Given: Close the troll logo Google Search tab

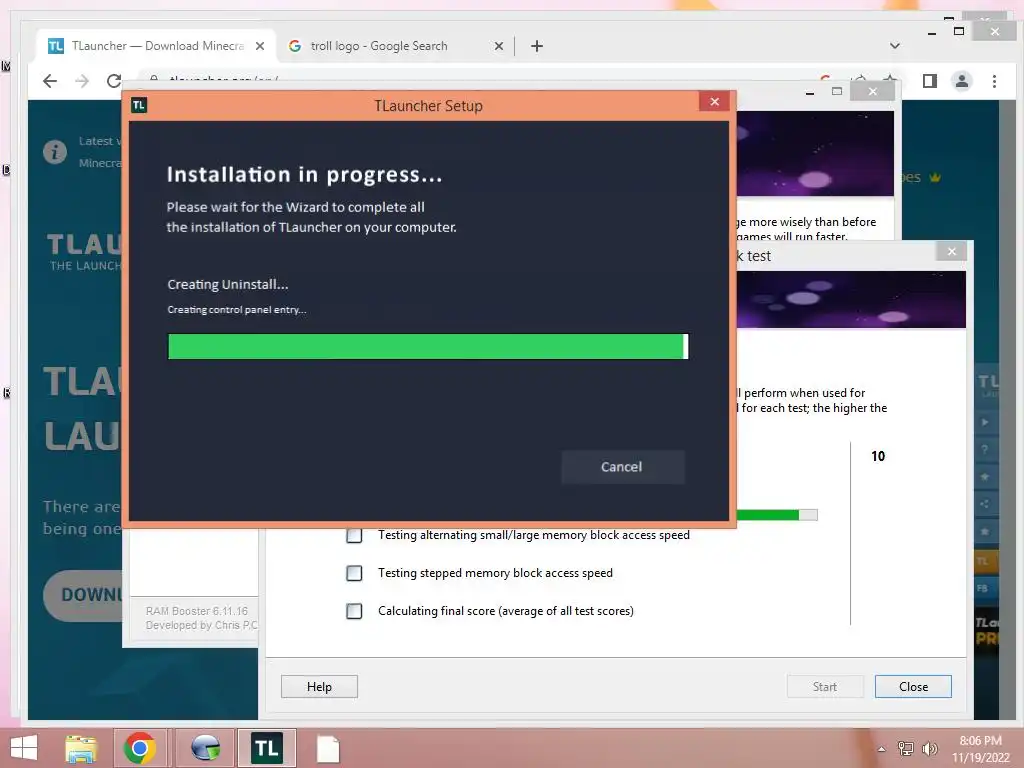Looking at the screenshot, I should tap(499, 46).
